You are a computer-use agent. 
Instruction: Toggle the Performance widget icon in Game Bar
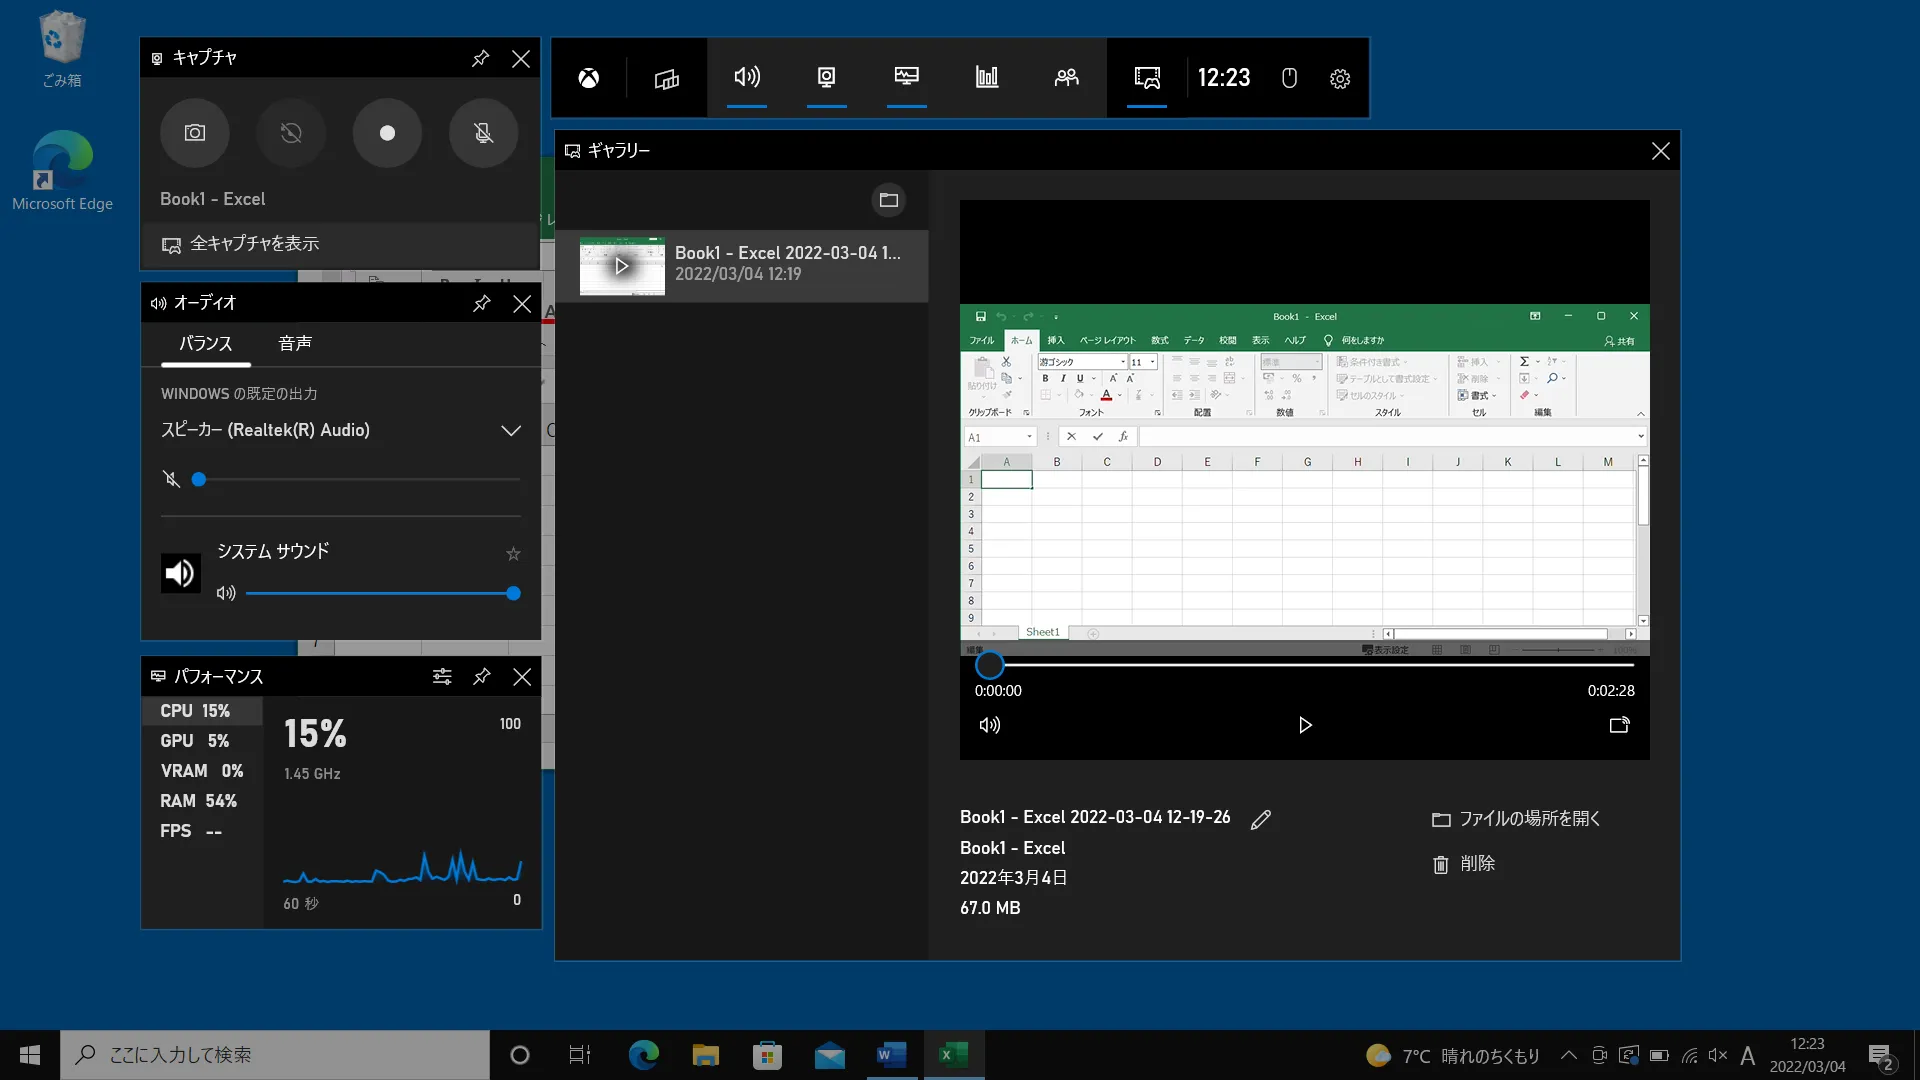pos(907,77)
